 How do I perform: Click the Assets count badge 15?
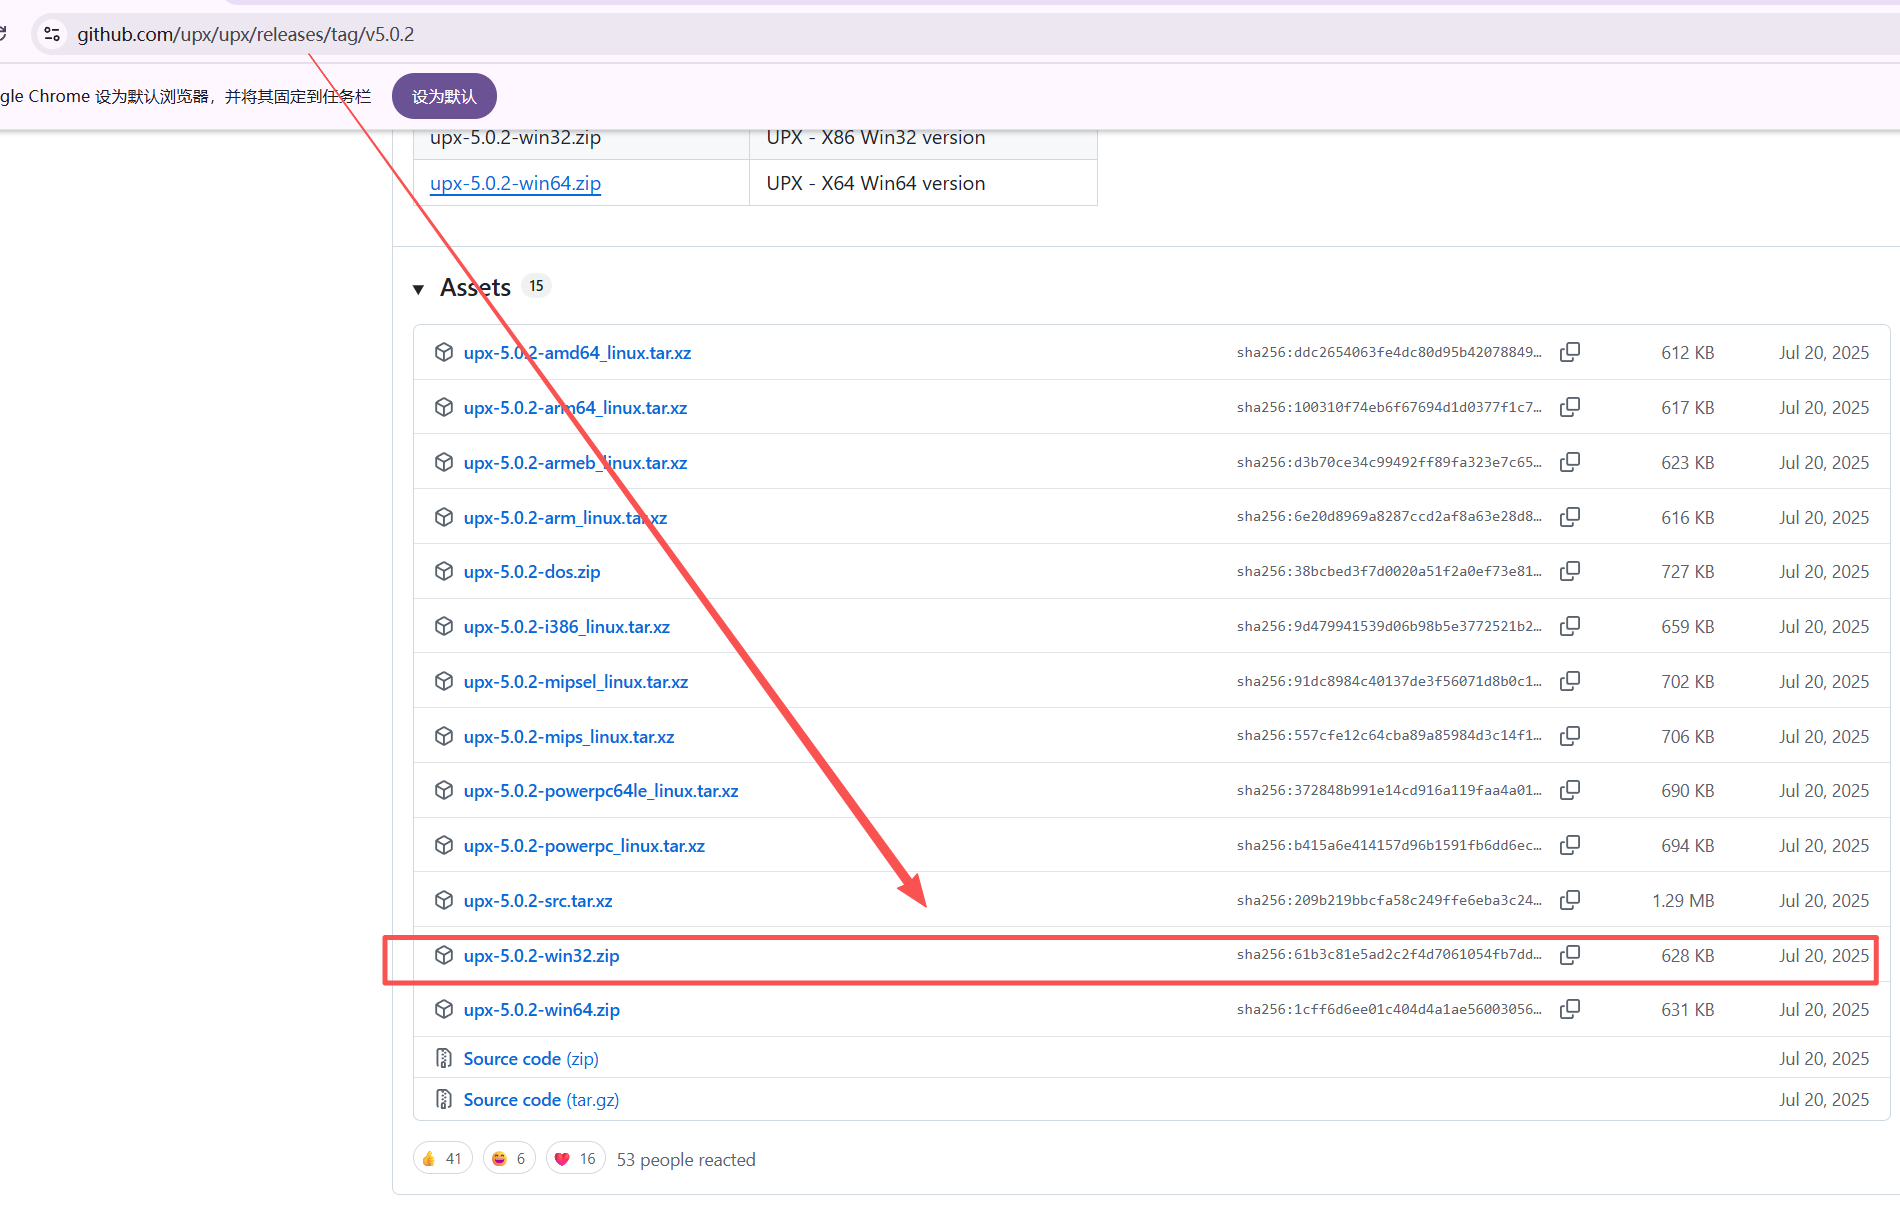coord(537,286)
